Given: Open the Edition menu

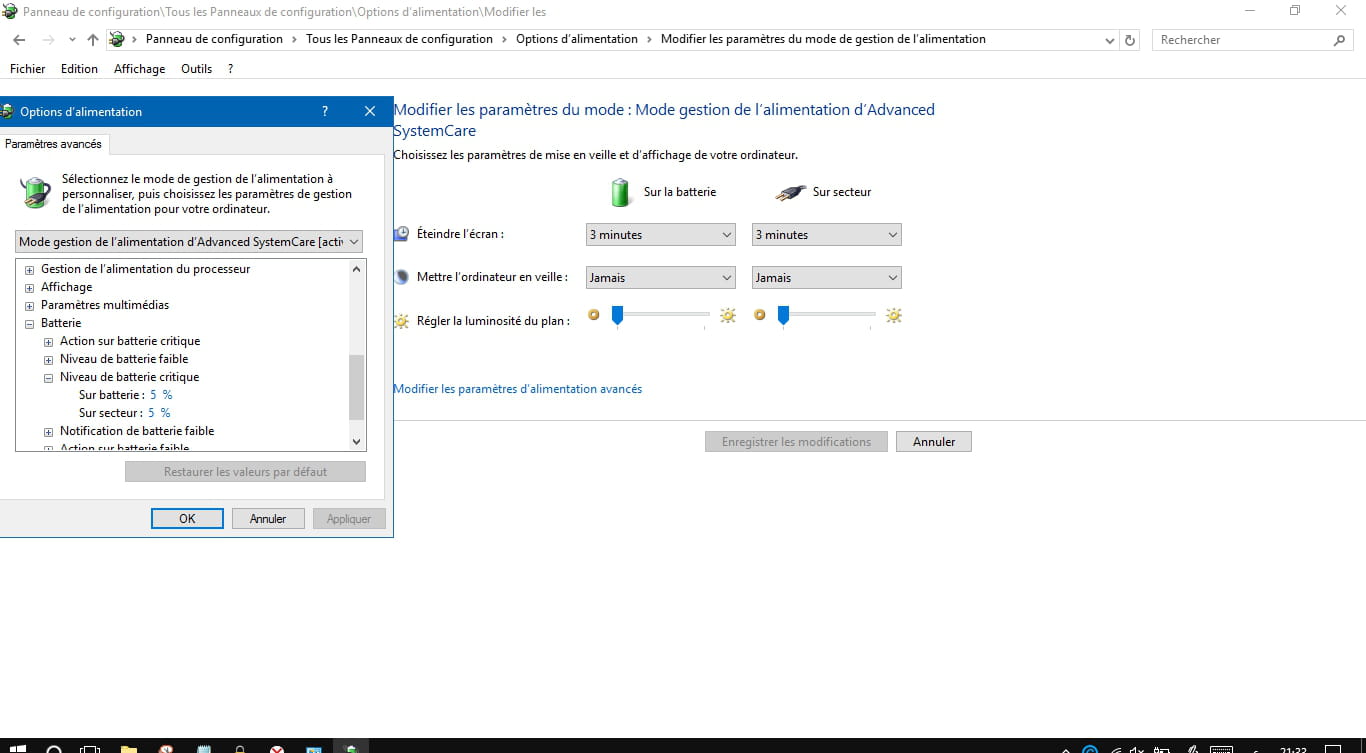Looking at the screenshot, I should click(79, 69).
